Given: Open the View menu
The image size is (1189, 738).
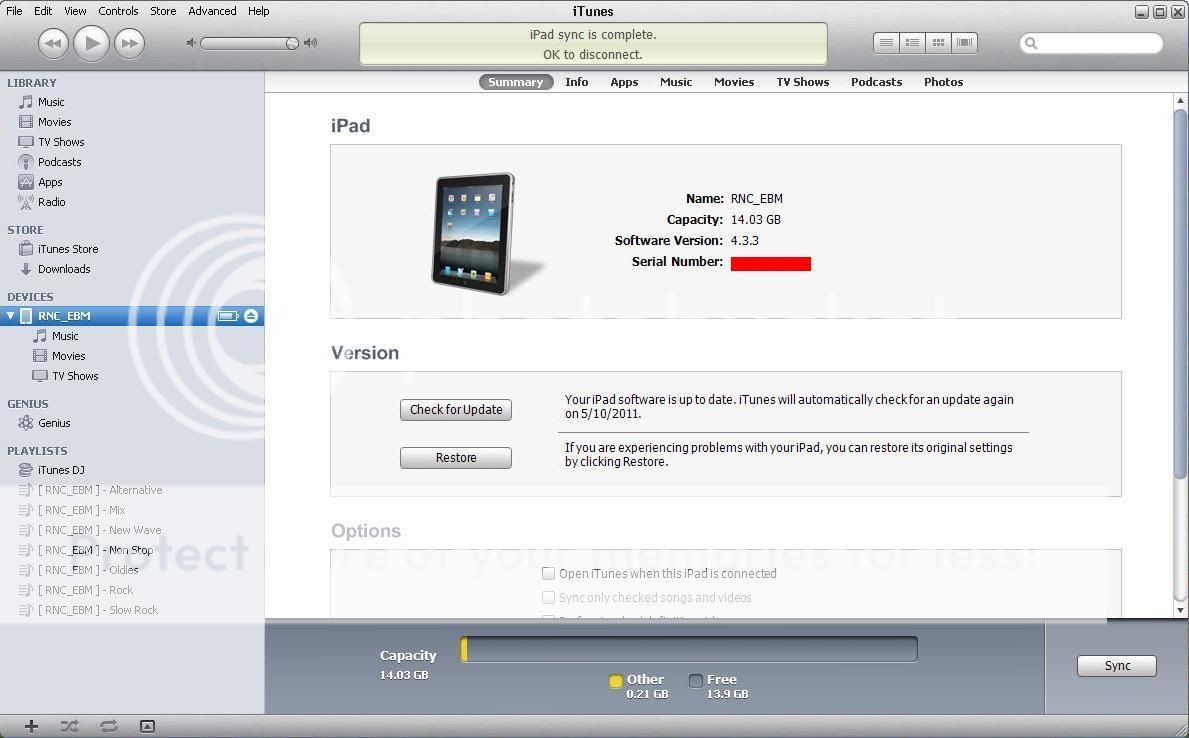Looking at the screenshot, I should [x=75, y=11].
